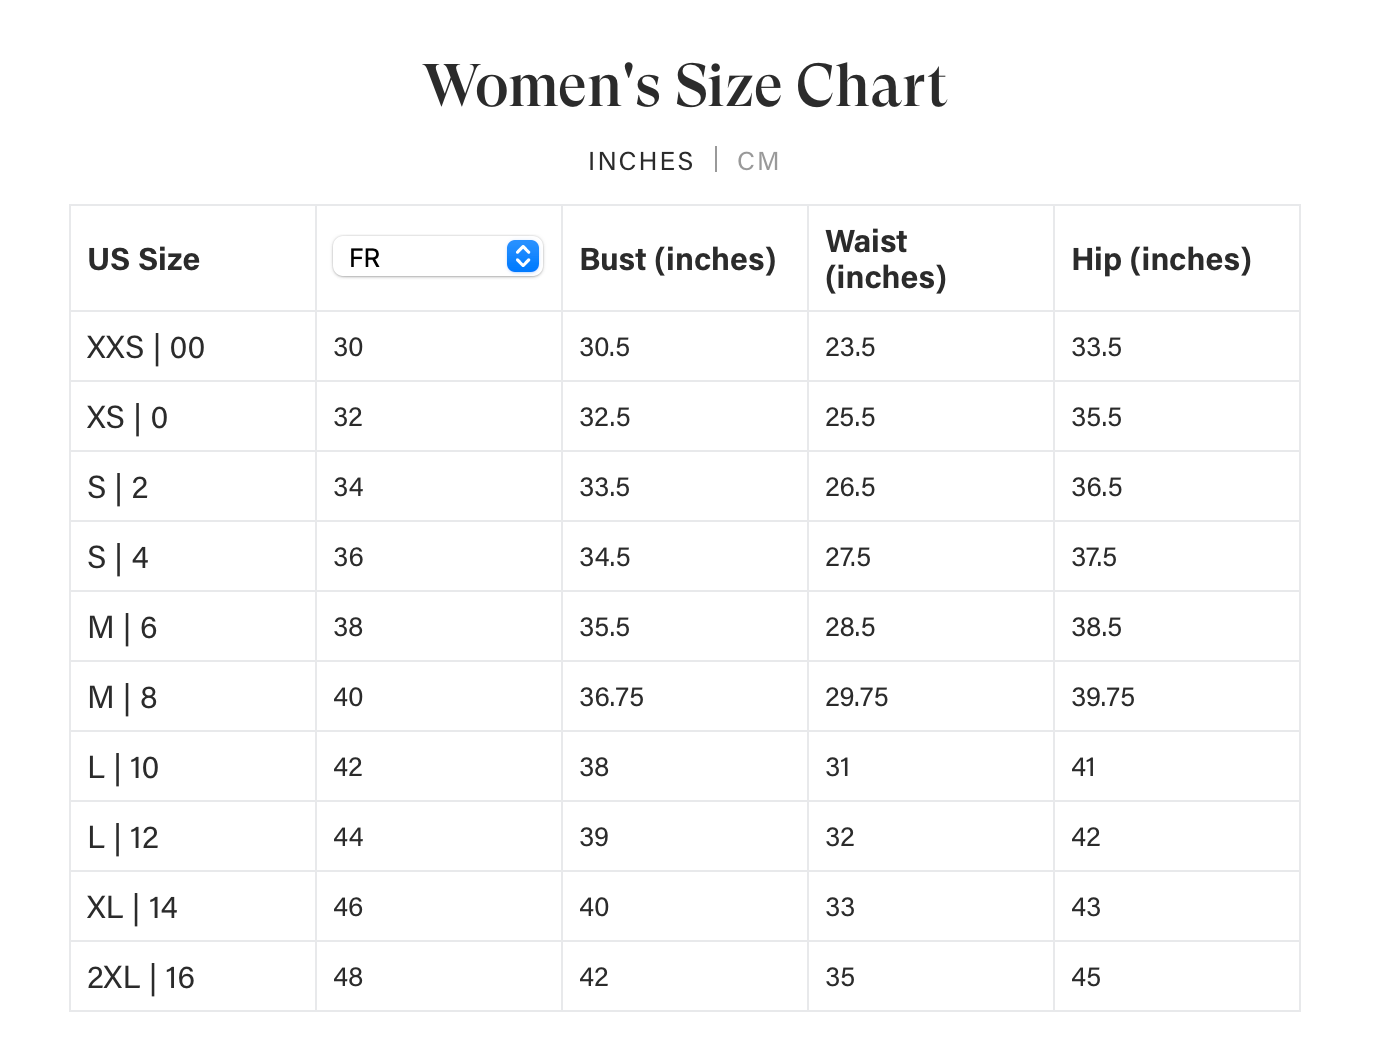This screenshot has height=1058, width=1376.
Task: Click the Women's Size Chart title
Action: (x=685, y=85)
